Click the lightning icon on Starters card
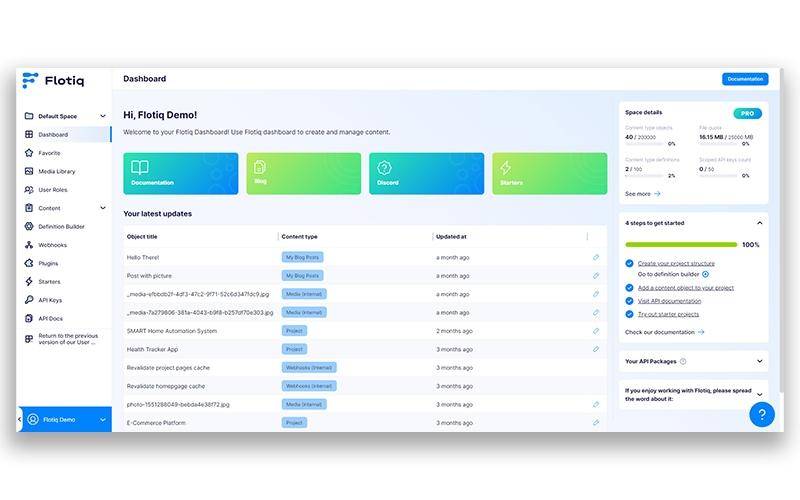The image size is (800, 500). (506, 168)
